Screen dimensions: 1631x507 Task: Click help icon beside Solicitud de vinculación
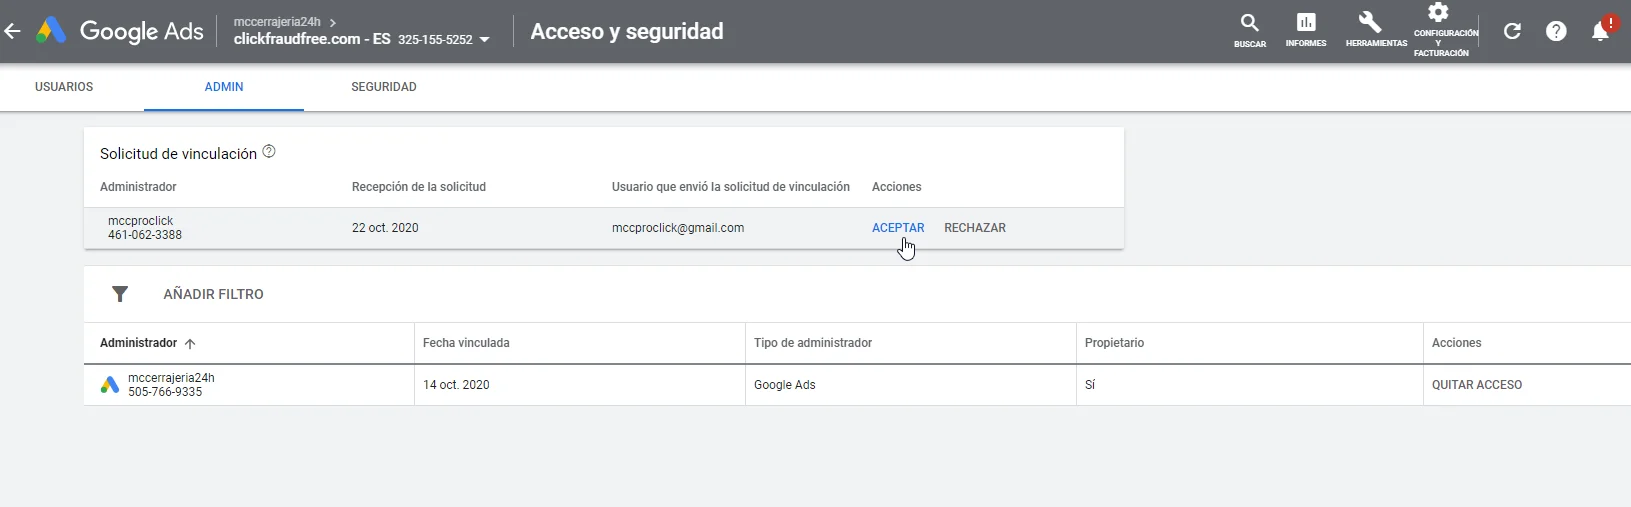269,152
